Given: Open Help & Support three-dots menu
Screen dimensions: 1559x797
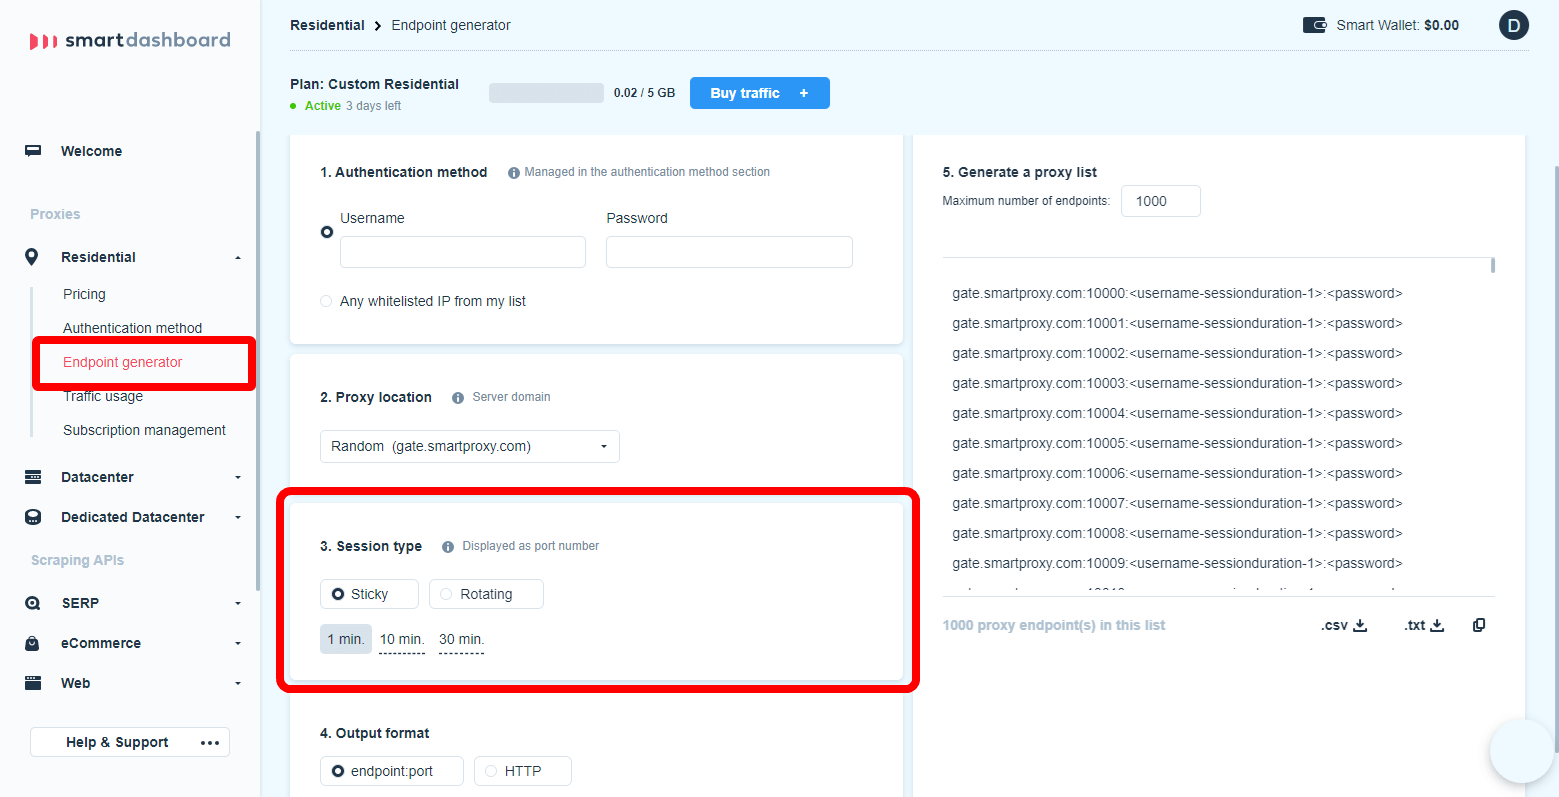Looking at the screenshot, I should point(210,742).
